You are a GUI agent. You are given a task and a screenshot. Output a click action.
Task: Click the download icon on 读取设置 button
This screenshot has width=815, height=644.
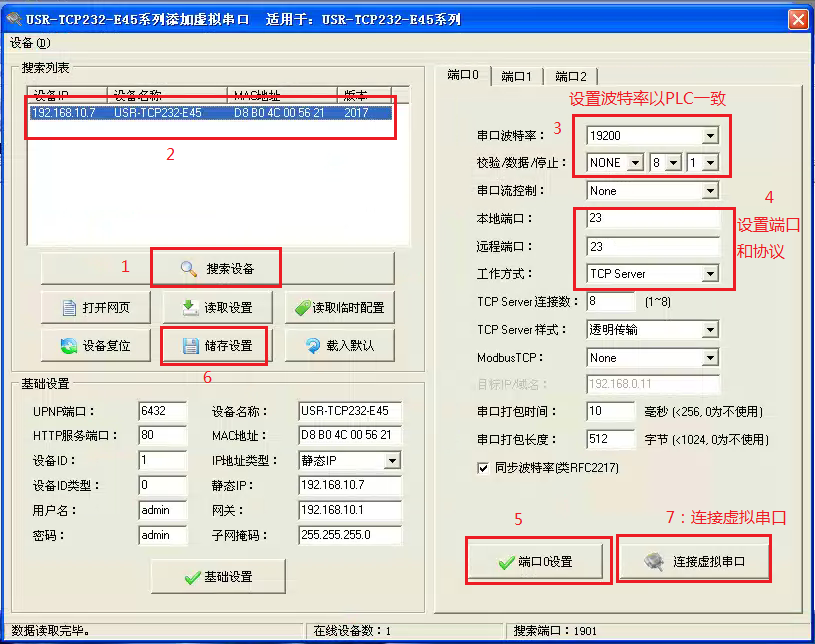coord(188,308)
